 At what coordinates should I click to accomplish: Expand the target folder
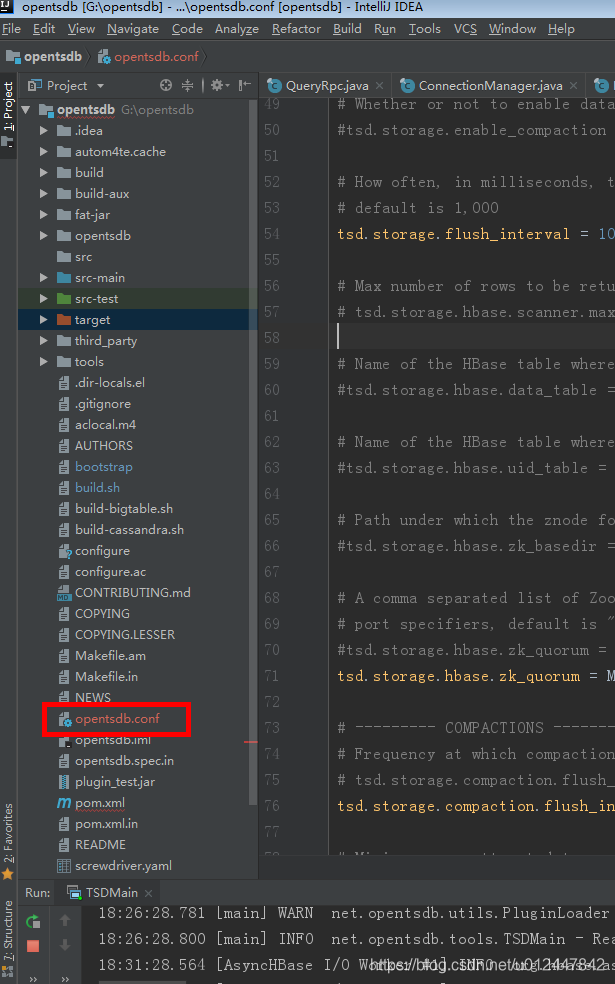43,319
